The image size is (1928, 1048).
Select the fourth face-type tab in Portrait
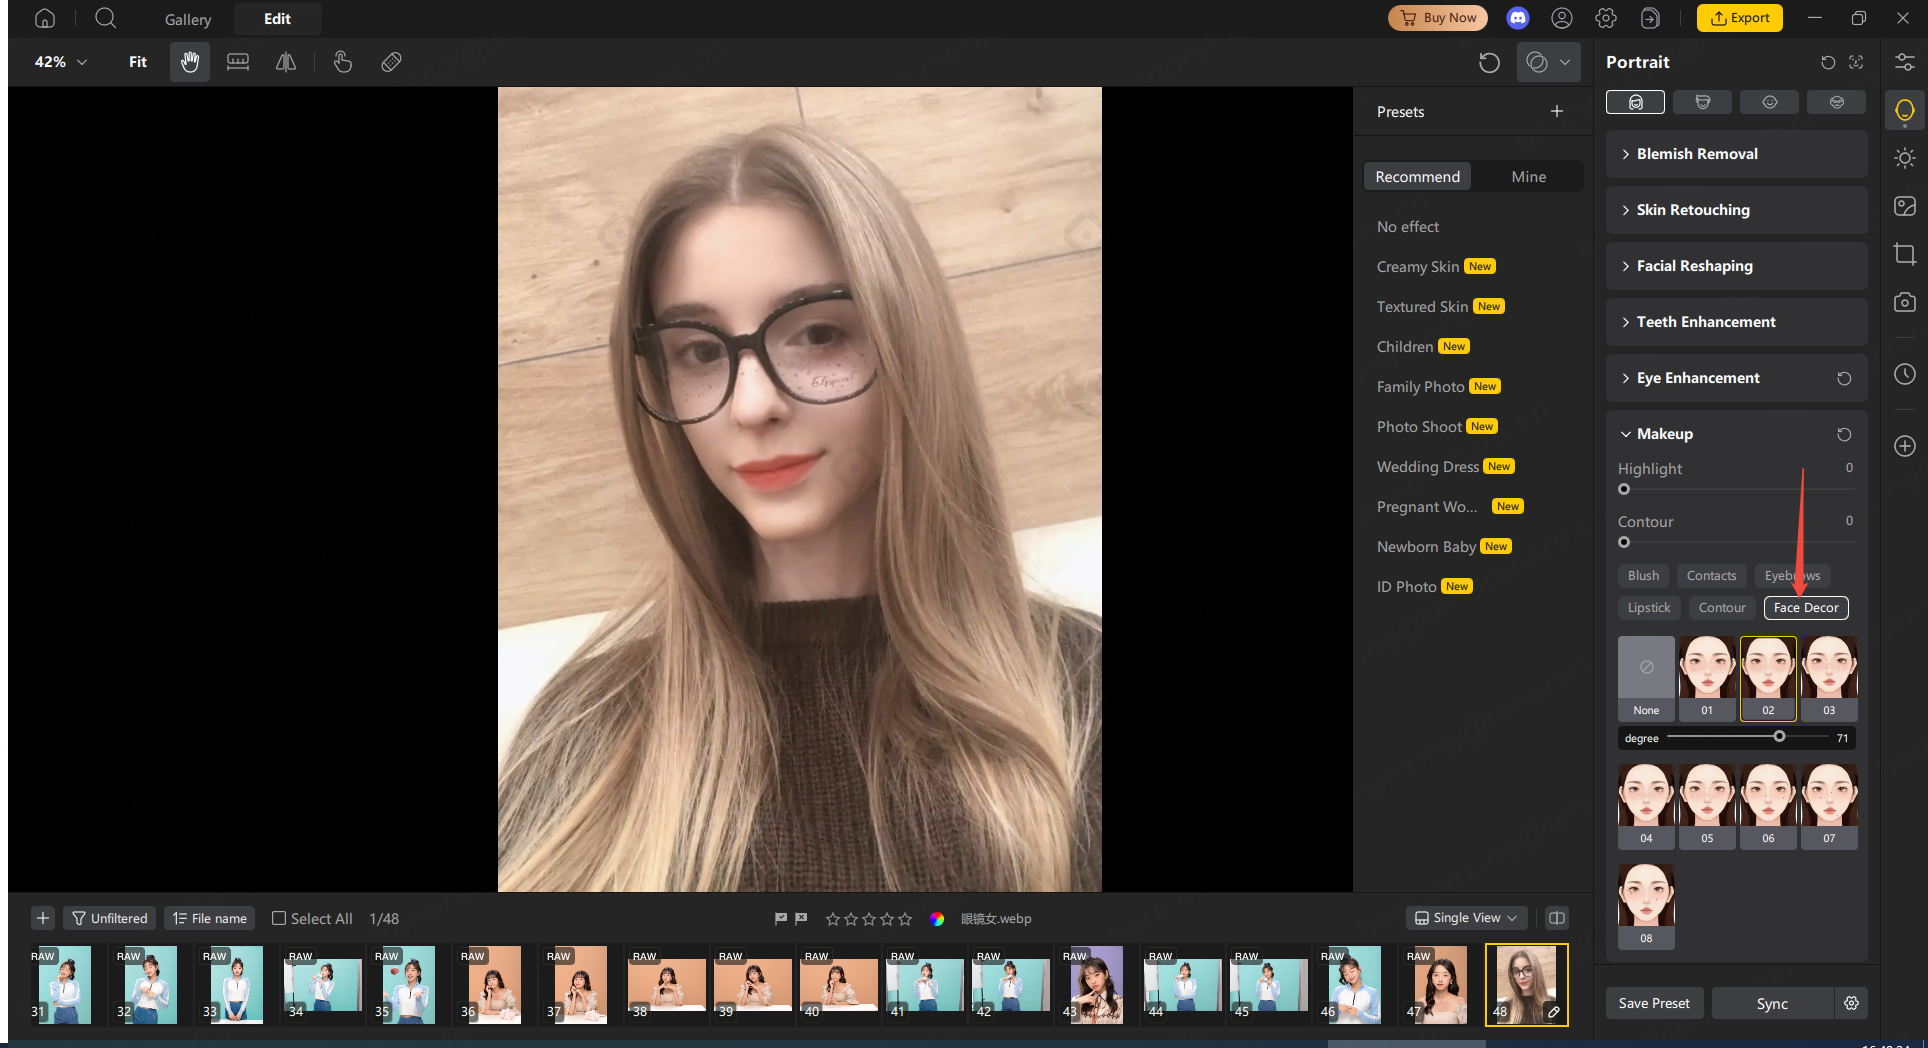(1837, 102)
